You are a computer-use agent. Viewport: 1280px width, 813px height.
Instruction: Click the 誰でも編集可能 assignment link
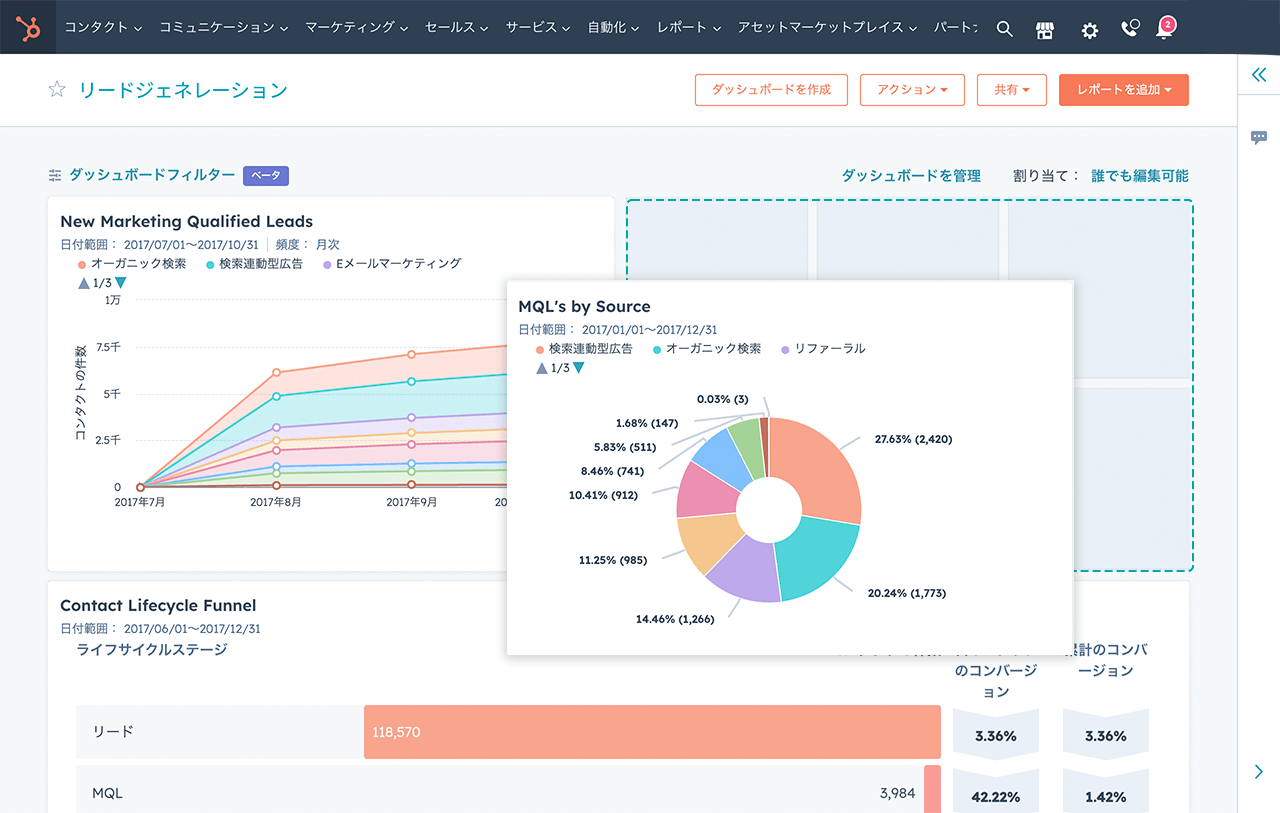(1140, 175)
